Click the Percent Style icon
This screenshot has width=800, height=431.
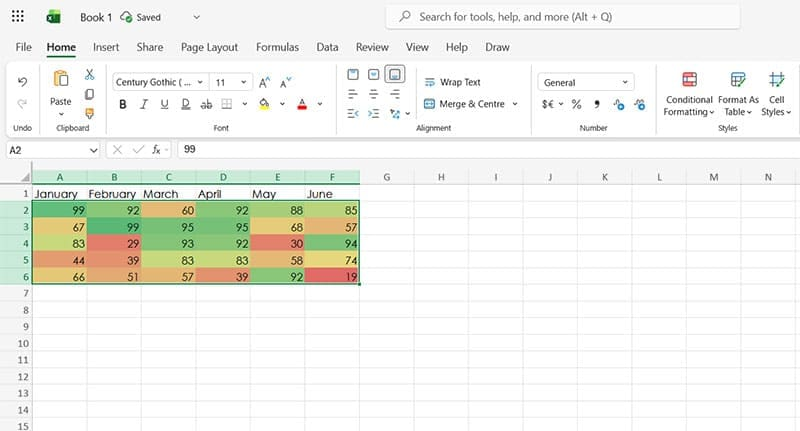pyautogui.click(x=576, y=104)
